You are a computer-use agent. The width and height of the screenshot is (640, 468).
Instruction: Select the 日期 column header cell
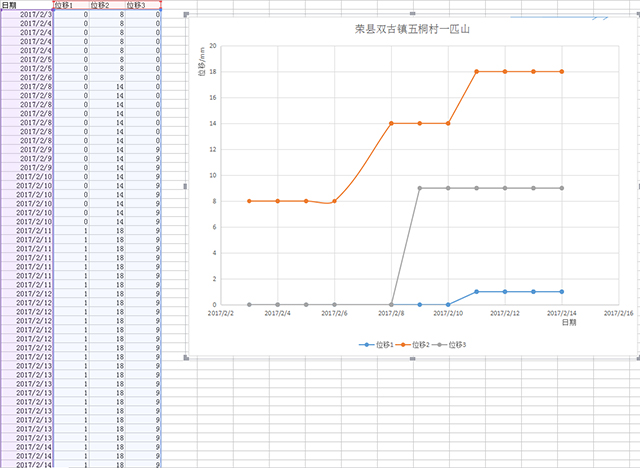pos(12,5)
